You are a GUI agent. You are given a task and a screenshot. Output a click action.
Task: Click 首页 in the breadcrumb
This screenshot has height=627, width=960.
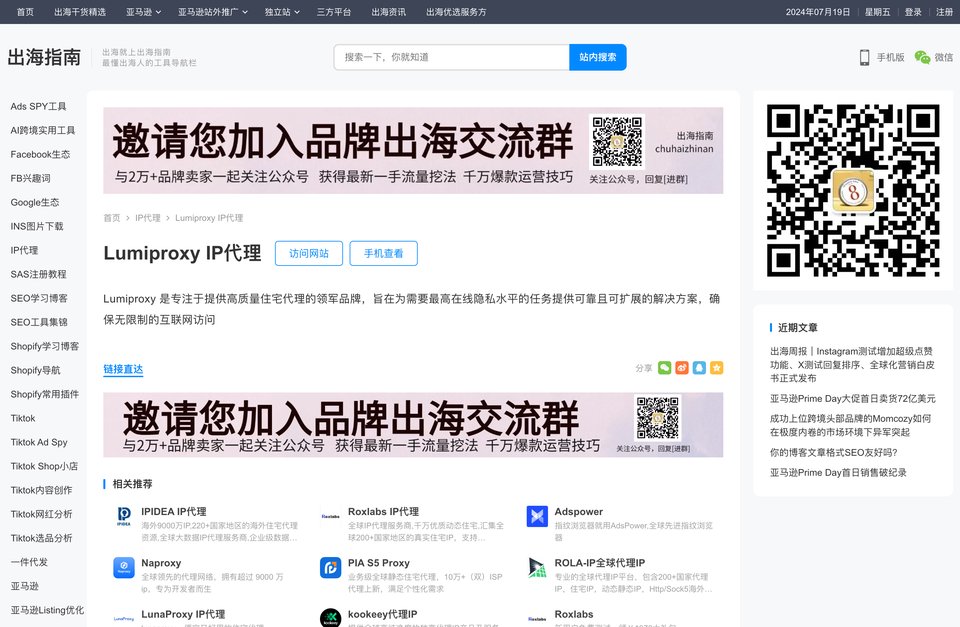[112, 218]
